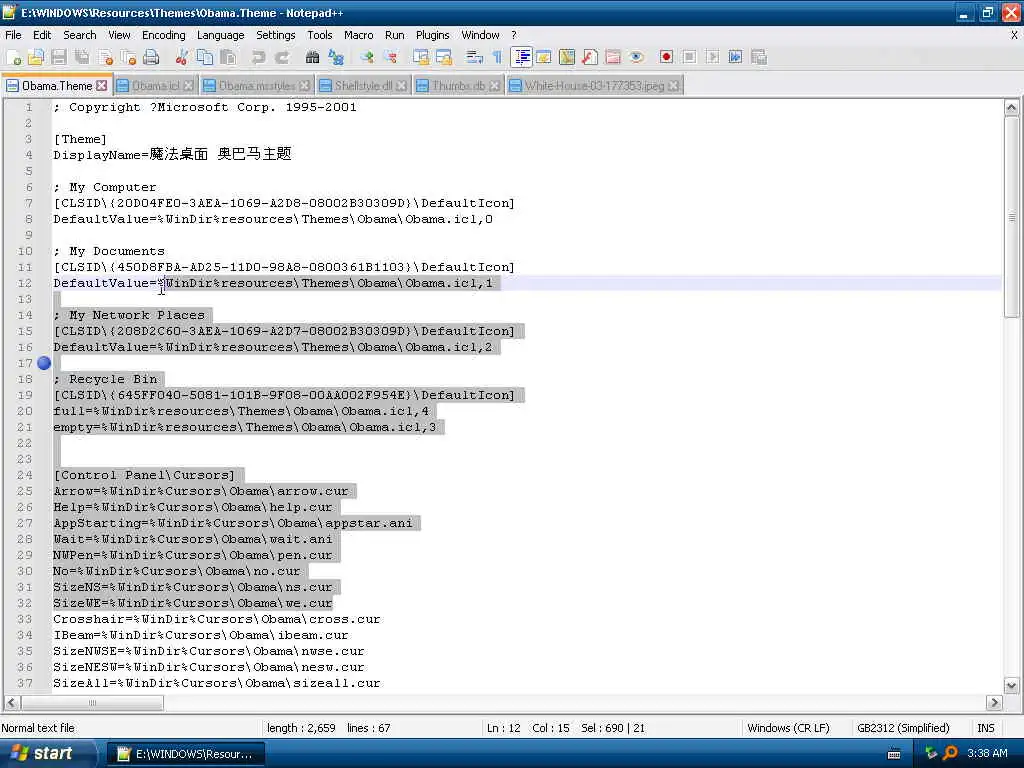Open the View menu
The image size is (1024, 768).
pos(119,35)
